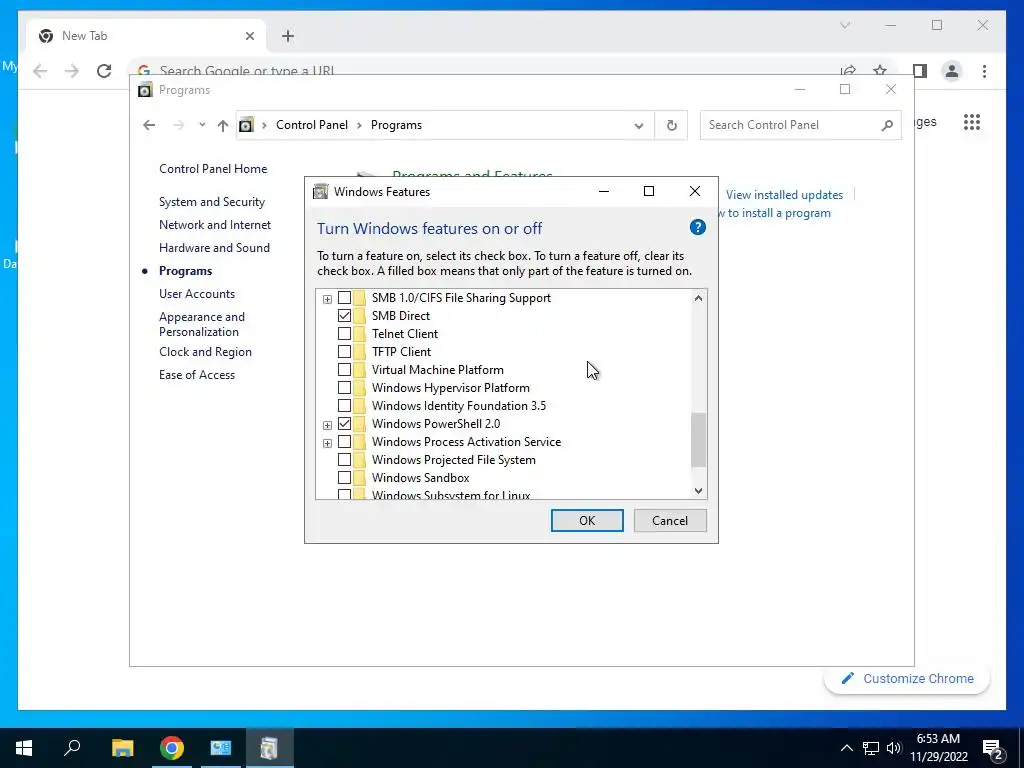Open Chrome three-dot menu
The height and width of the screenshot is (768, 1024).
click(984, 71)
